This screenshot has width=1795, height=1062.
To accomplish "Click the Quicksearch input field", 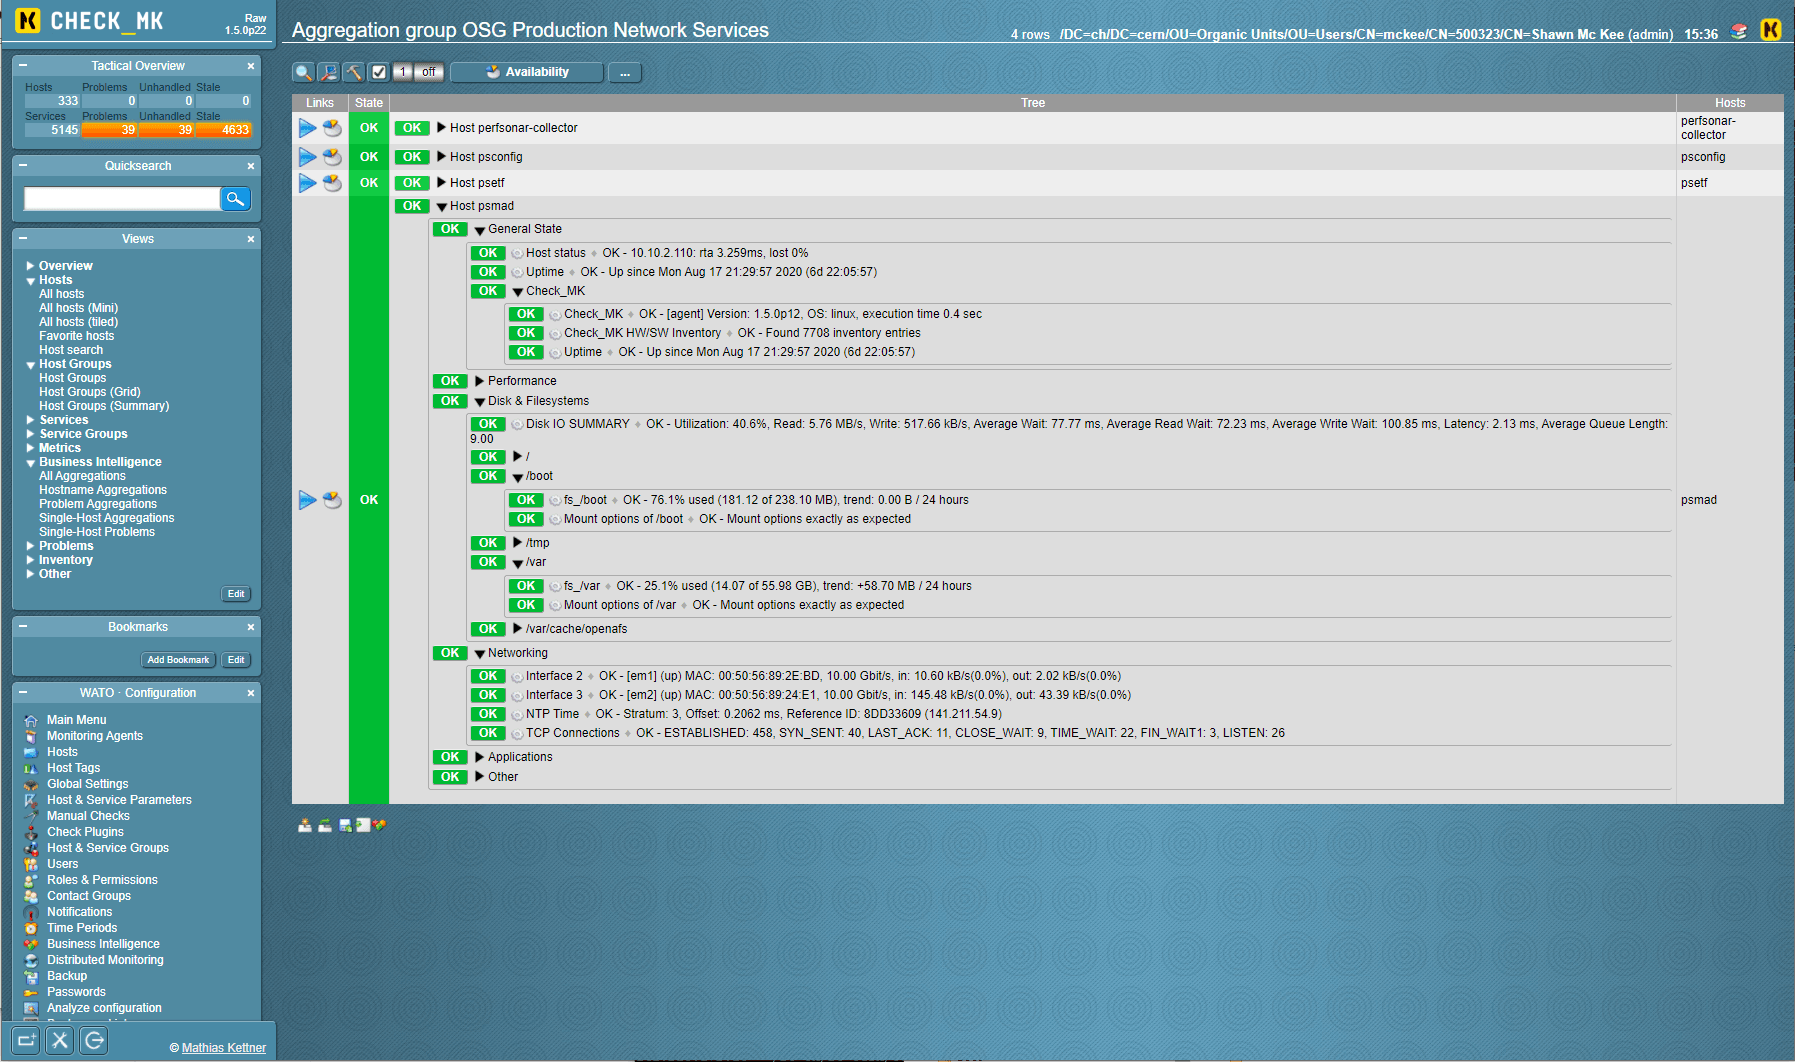I will coord(122,198).
